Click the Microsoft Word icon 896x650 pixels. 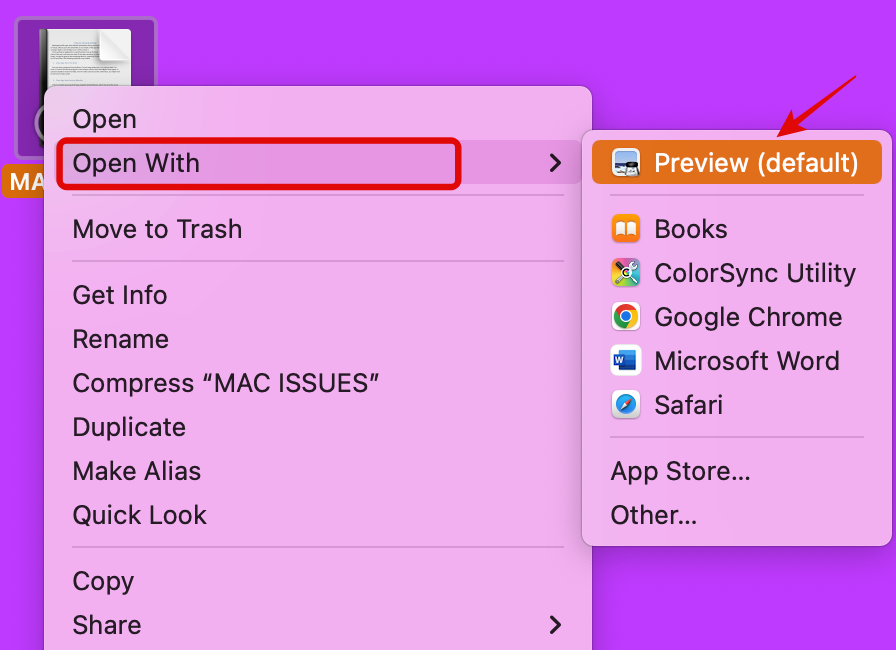[626, 361]
